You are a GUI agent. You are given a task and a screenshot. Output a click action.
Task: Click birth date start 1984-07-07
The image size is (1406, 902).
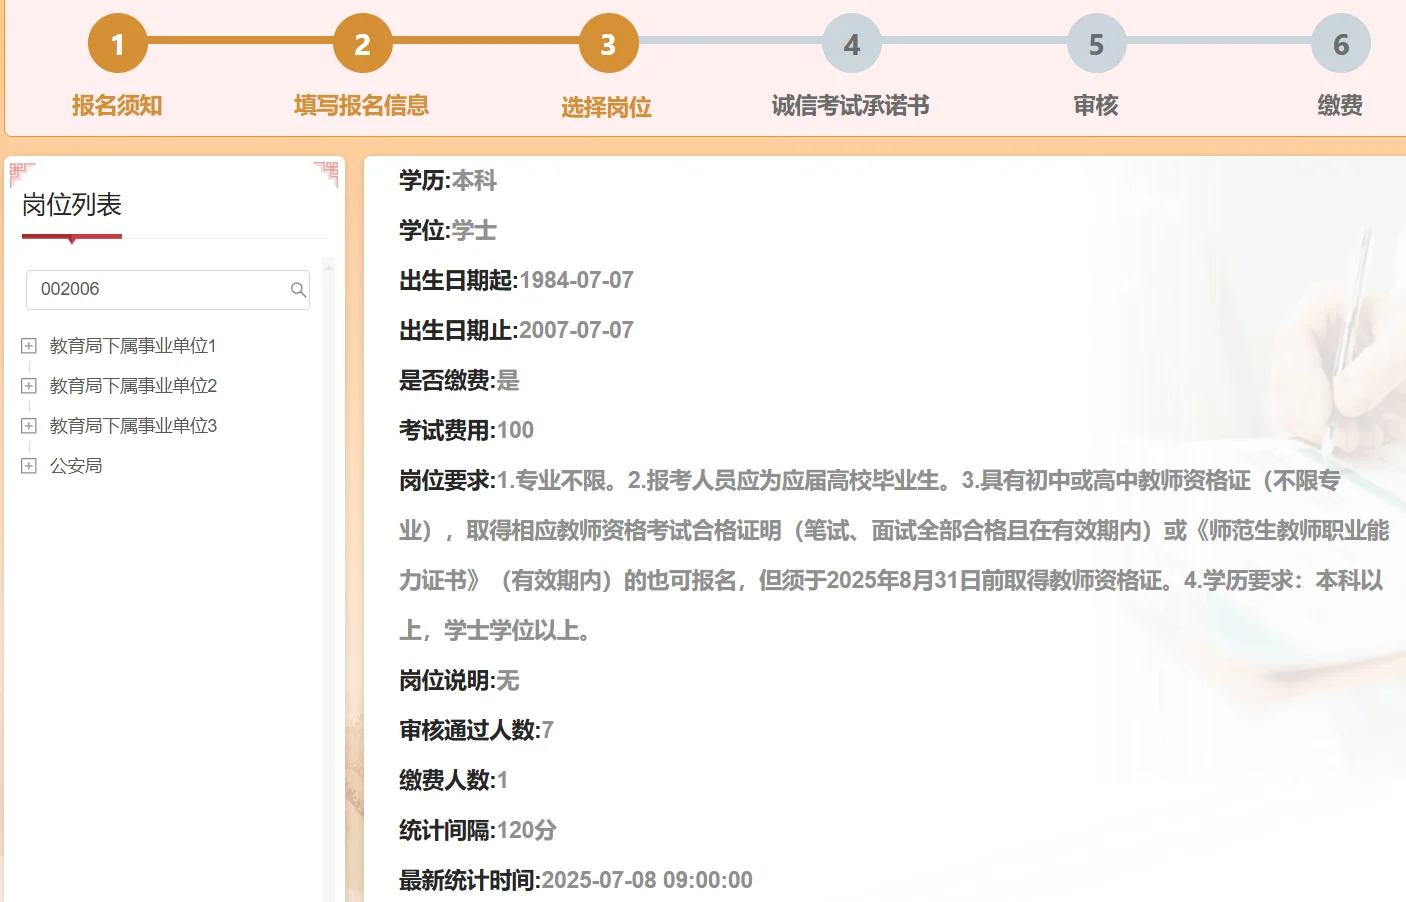click(577, 281)
